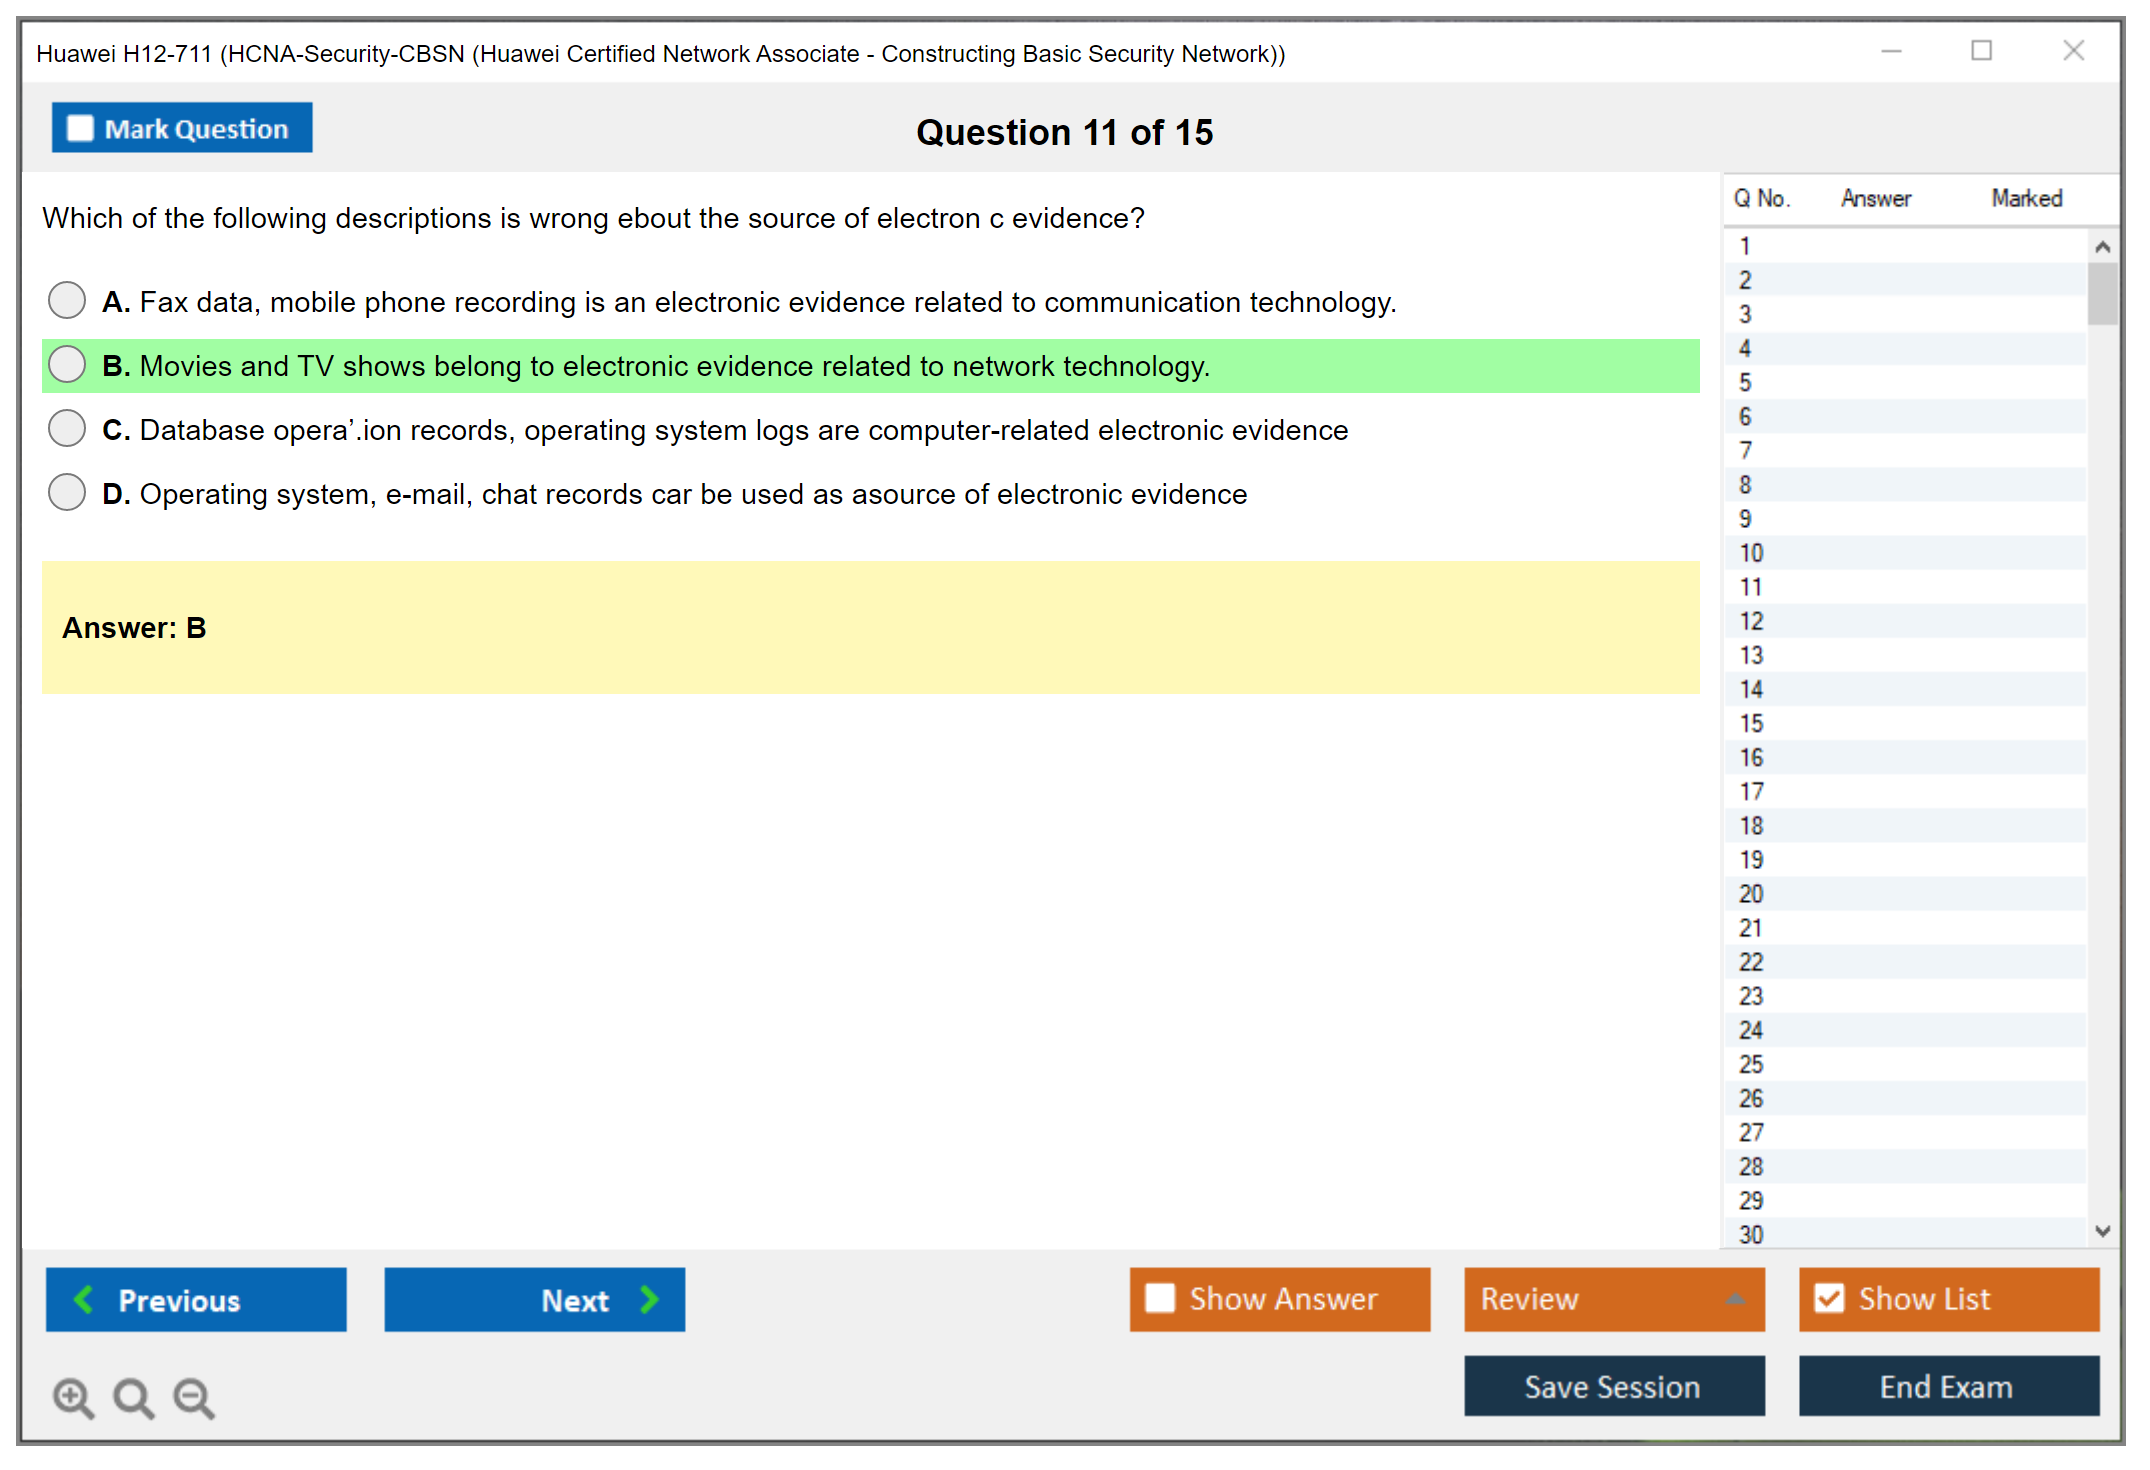Jump to question 12 in list
The height and width of the screenshot is (1470, 2150).
[1751, 621]
